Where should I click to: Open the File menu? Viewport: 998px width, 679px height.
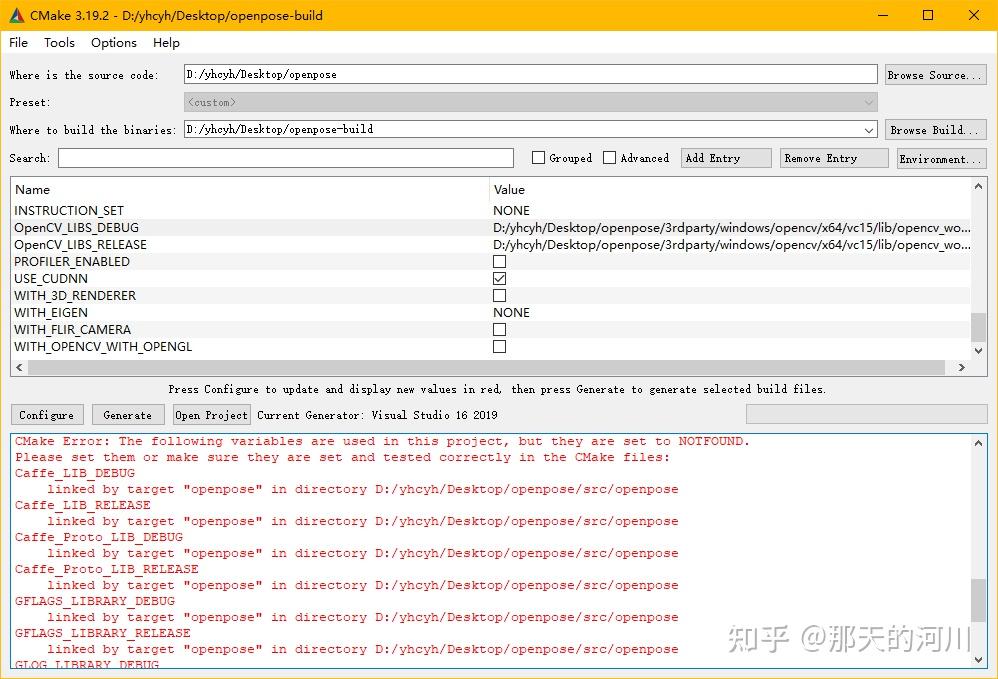tap(18, 43)
